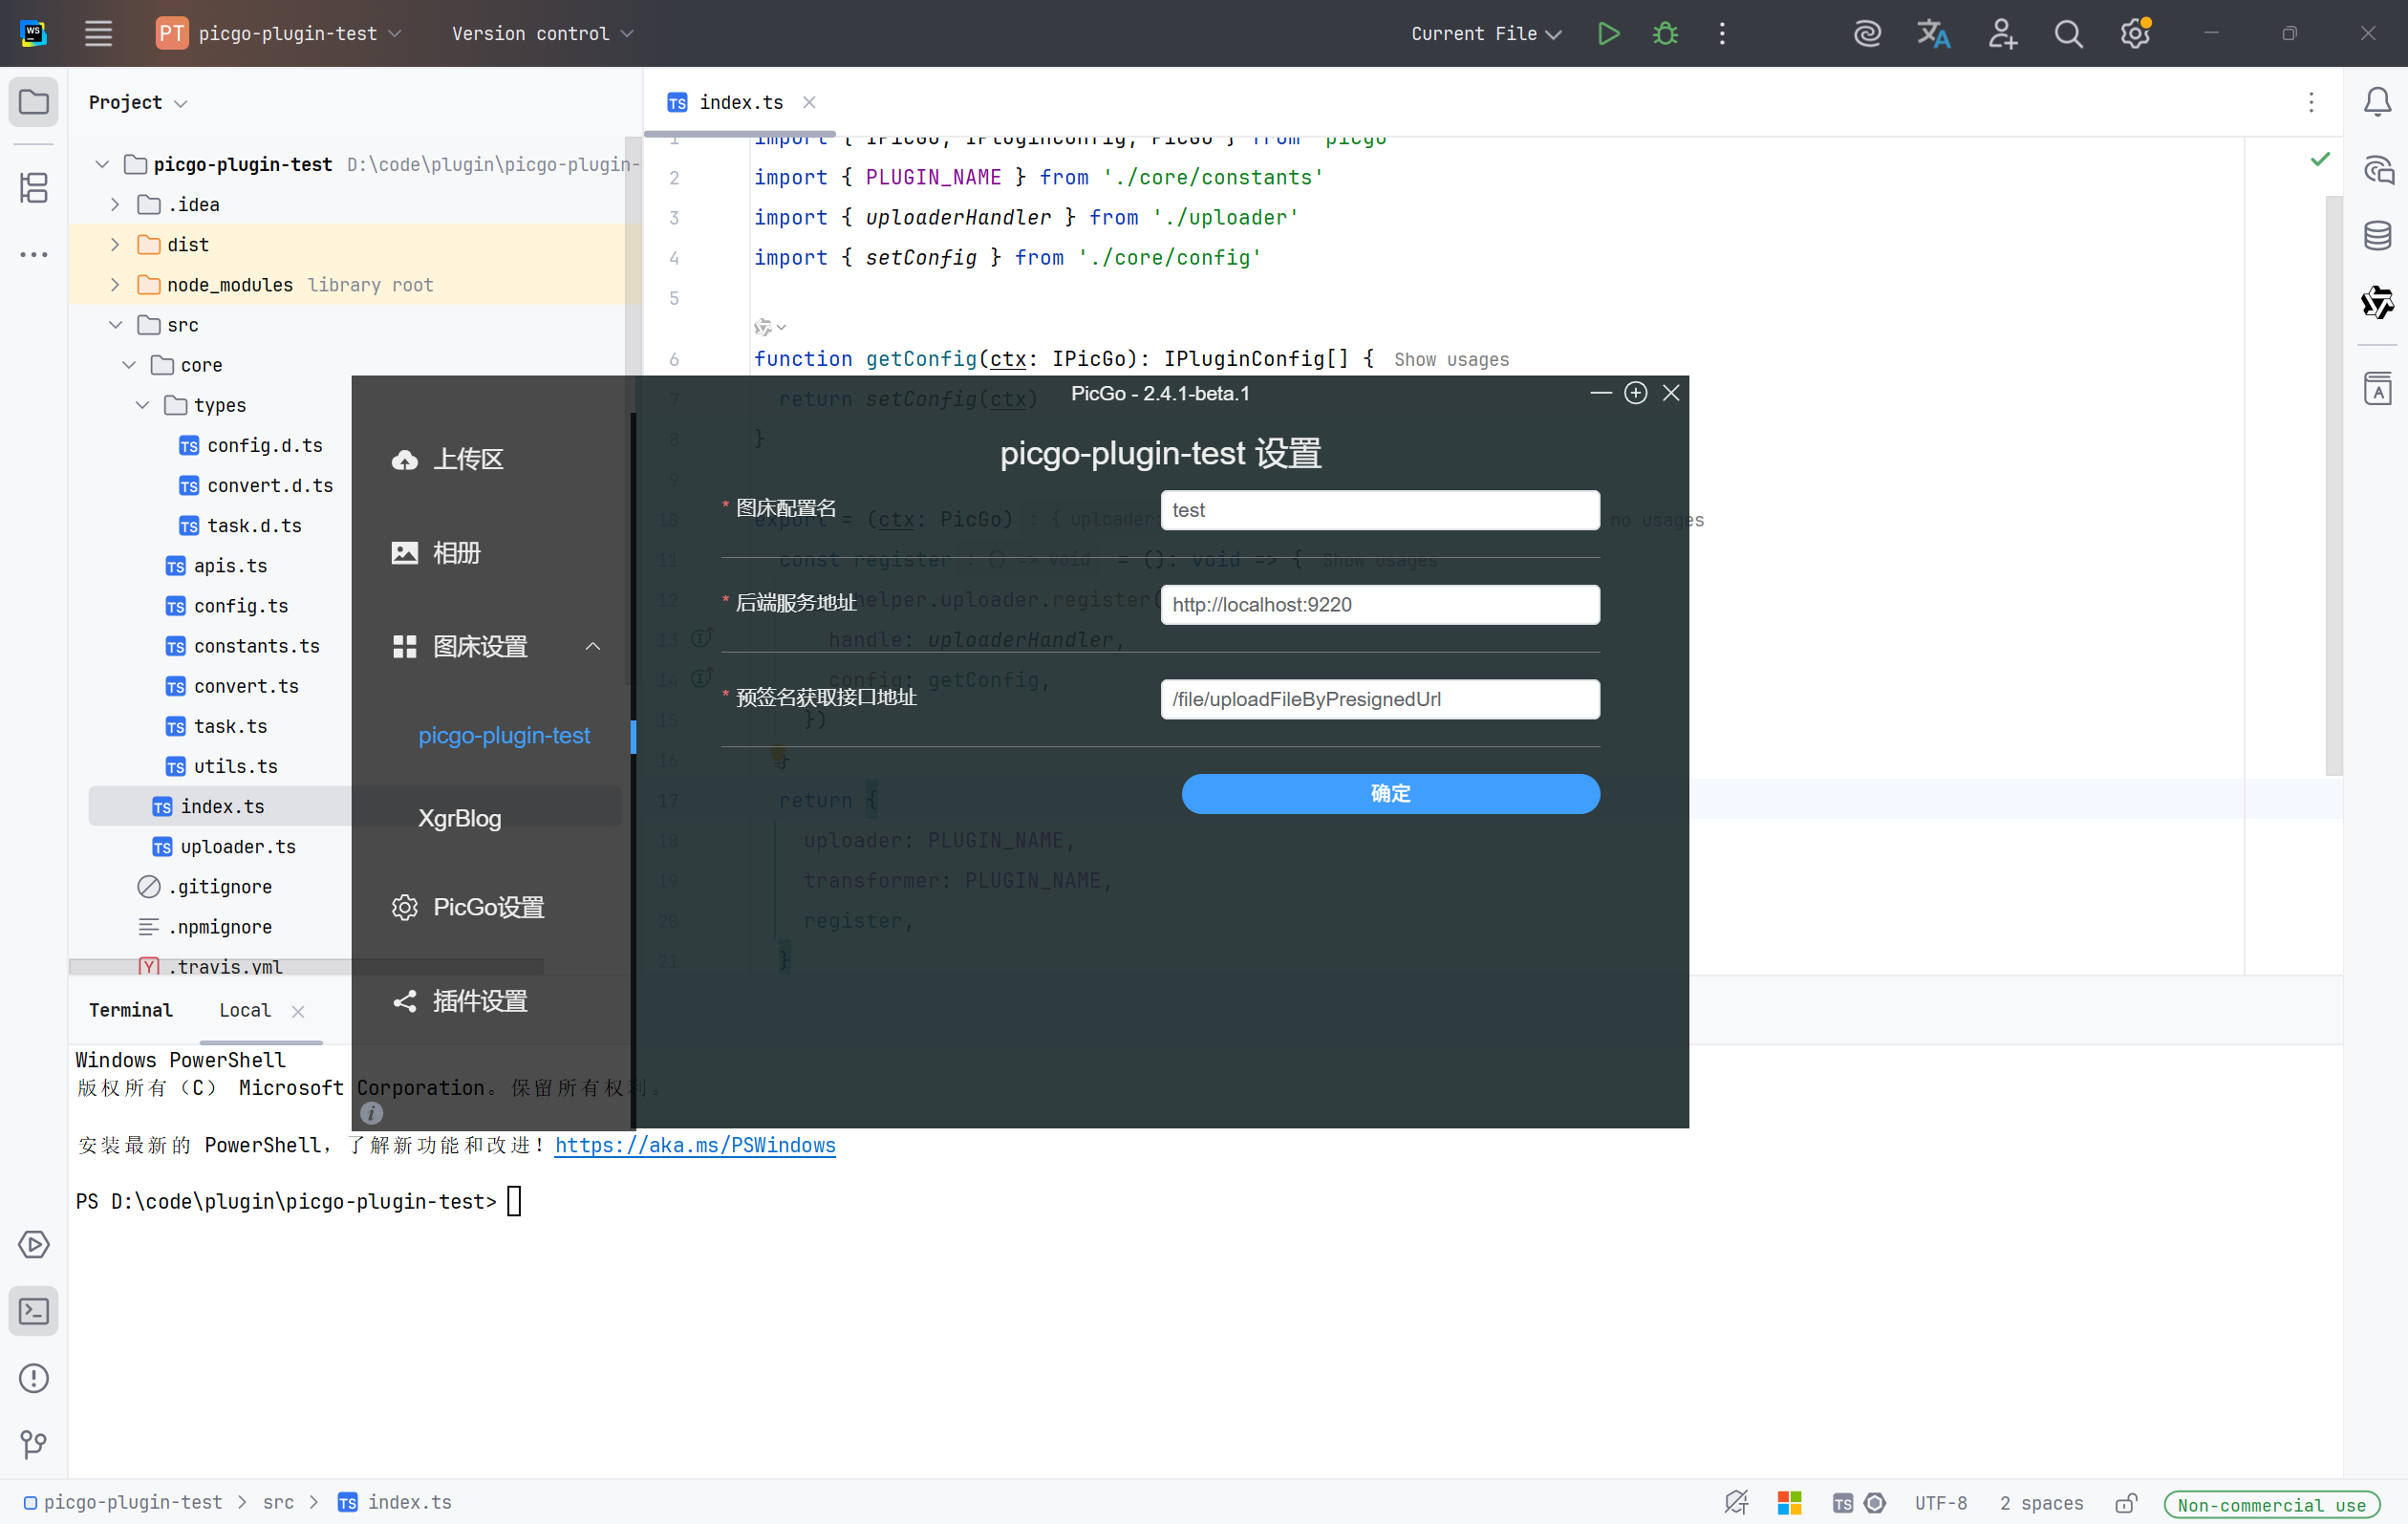Click the Non-commercial use badge
The height and width of the screenshot is (1524, 2408).
[2271, 1504]
